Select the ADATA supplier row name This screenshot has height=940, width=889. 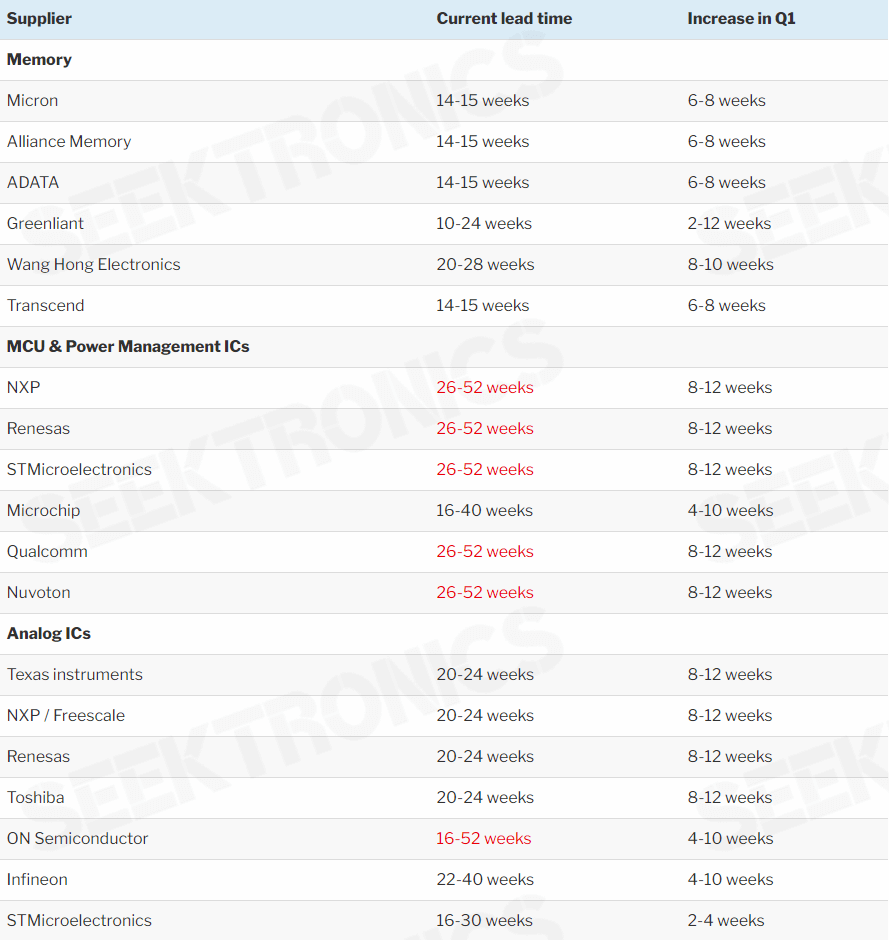pyautogui.click(x=33, y=182)
